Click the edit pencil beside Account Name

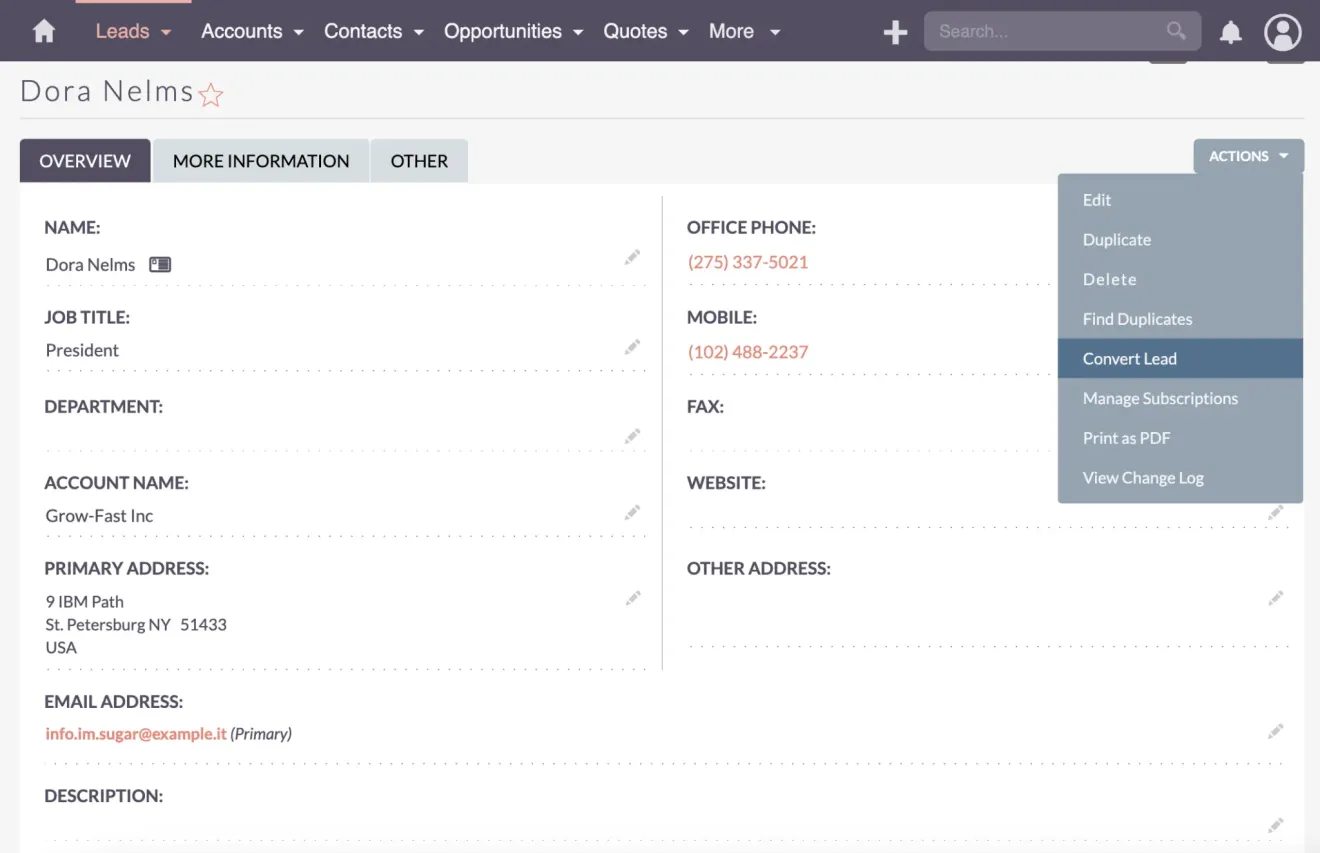[632, 512]
